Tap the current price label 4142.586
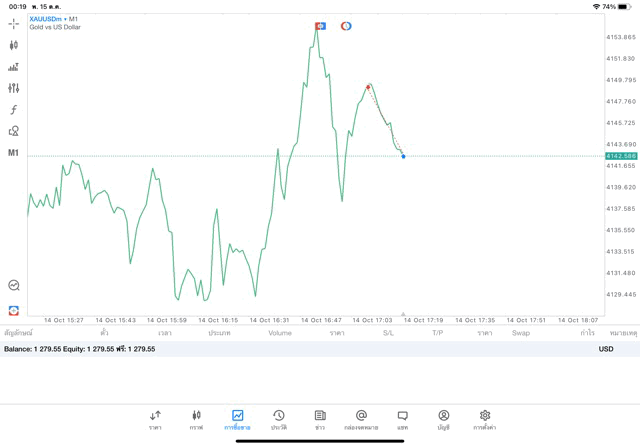Viewport: 640px width, 447px height. coord(620,156)
